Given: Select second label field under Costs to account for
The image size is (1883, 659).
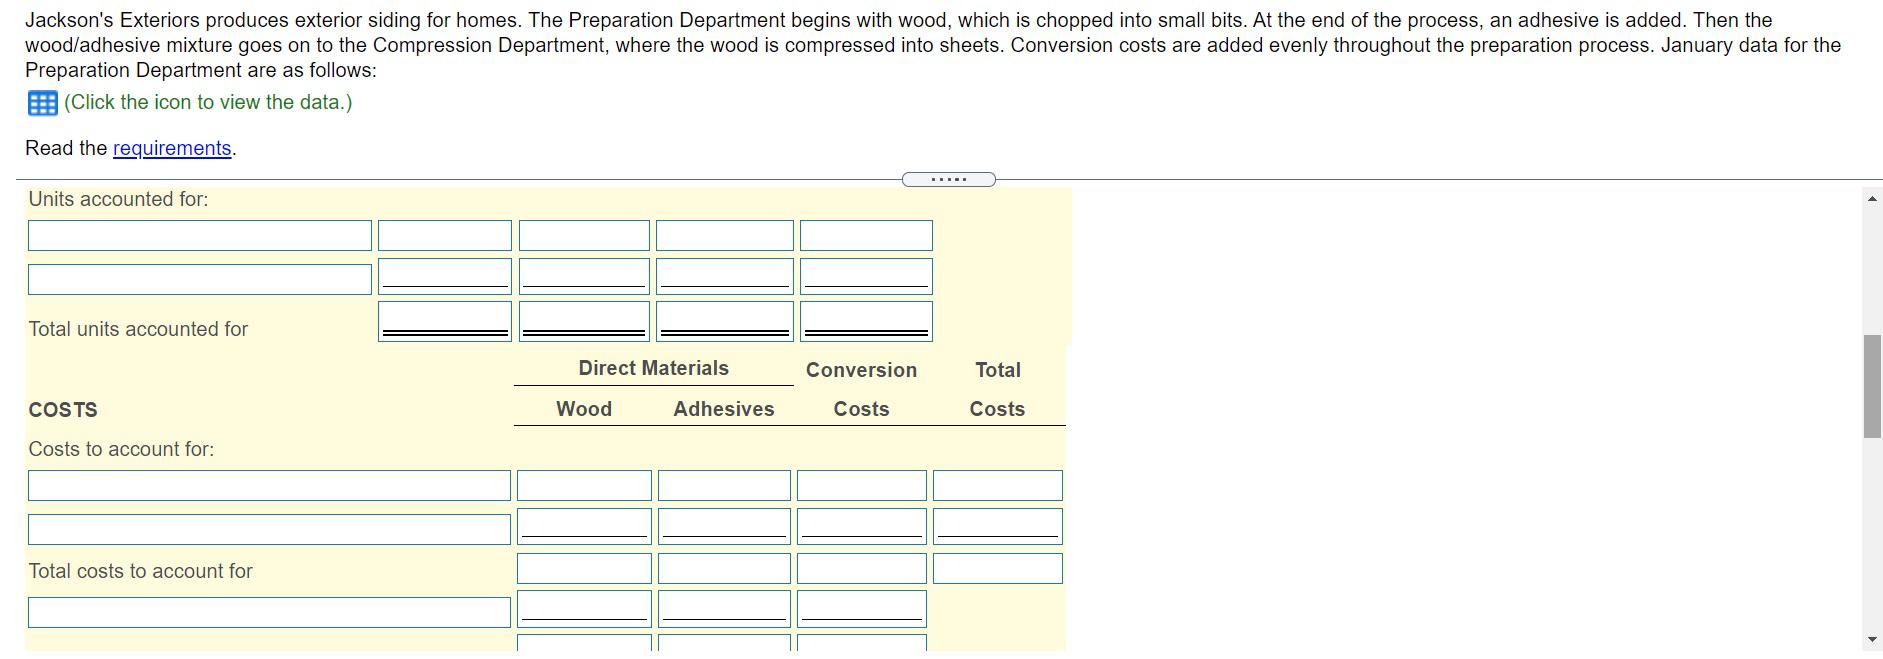Looking at the screenshot, I should (x=269, y=530).
